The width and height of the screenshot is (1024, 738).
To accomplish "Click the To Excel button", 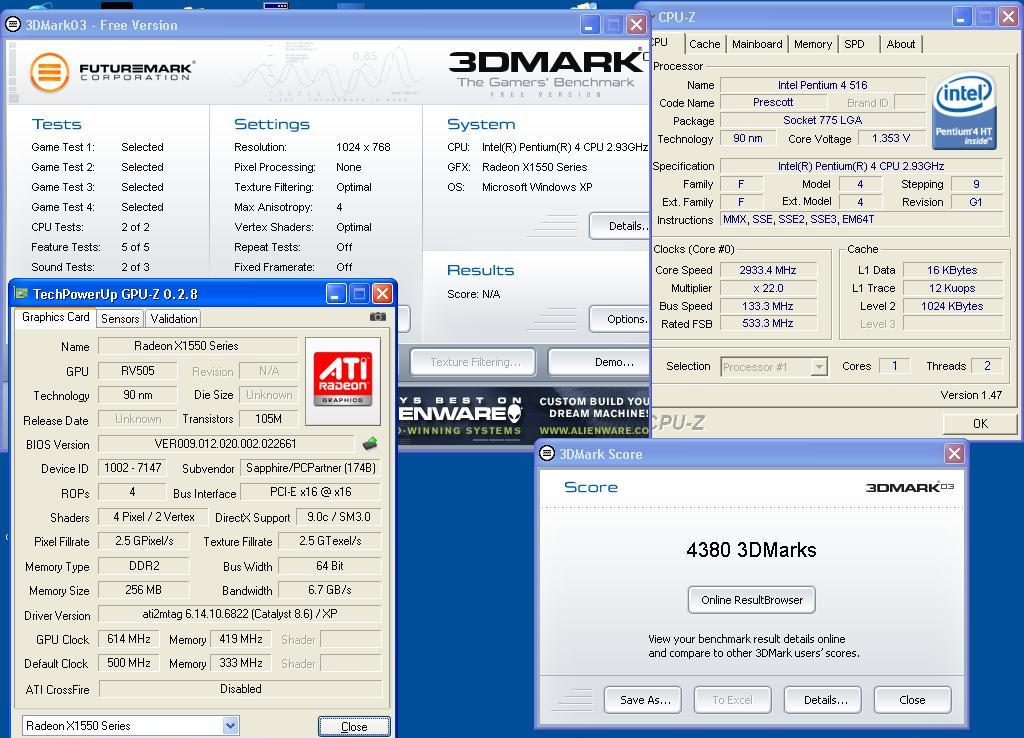I will tap(732, 699).
